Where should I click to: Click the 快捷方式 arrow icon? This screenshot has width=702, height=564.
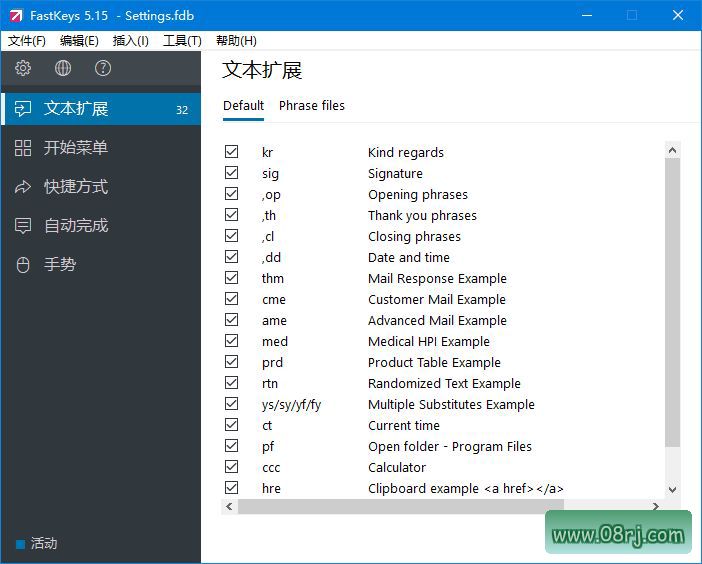(23, 187)
